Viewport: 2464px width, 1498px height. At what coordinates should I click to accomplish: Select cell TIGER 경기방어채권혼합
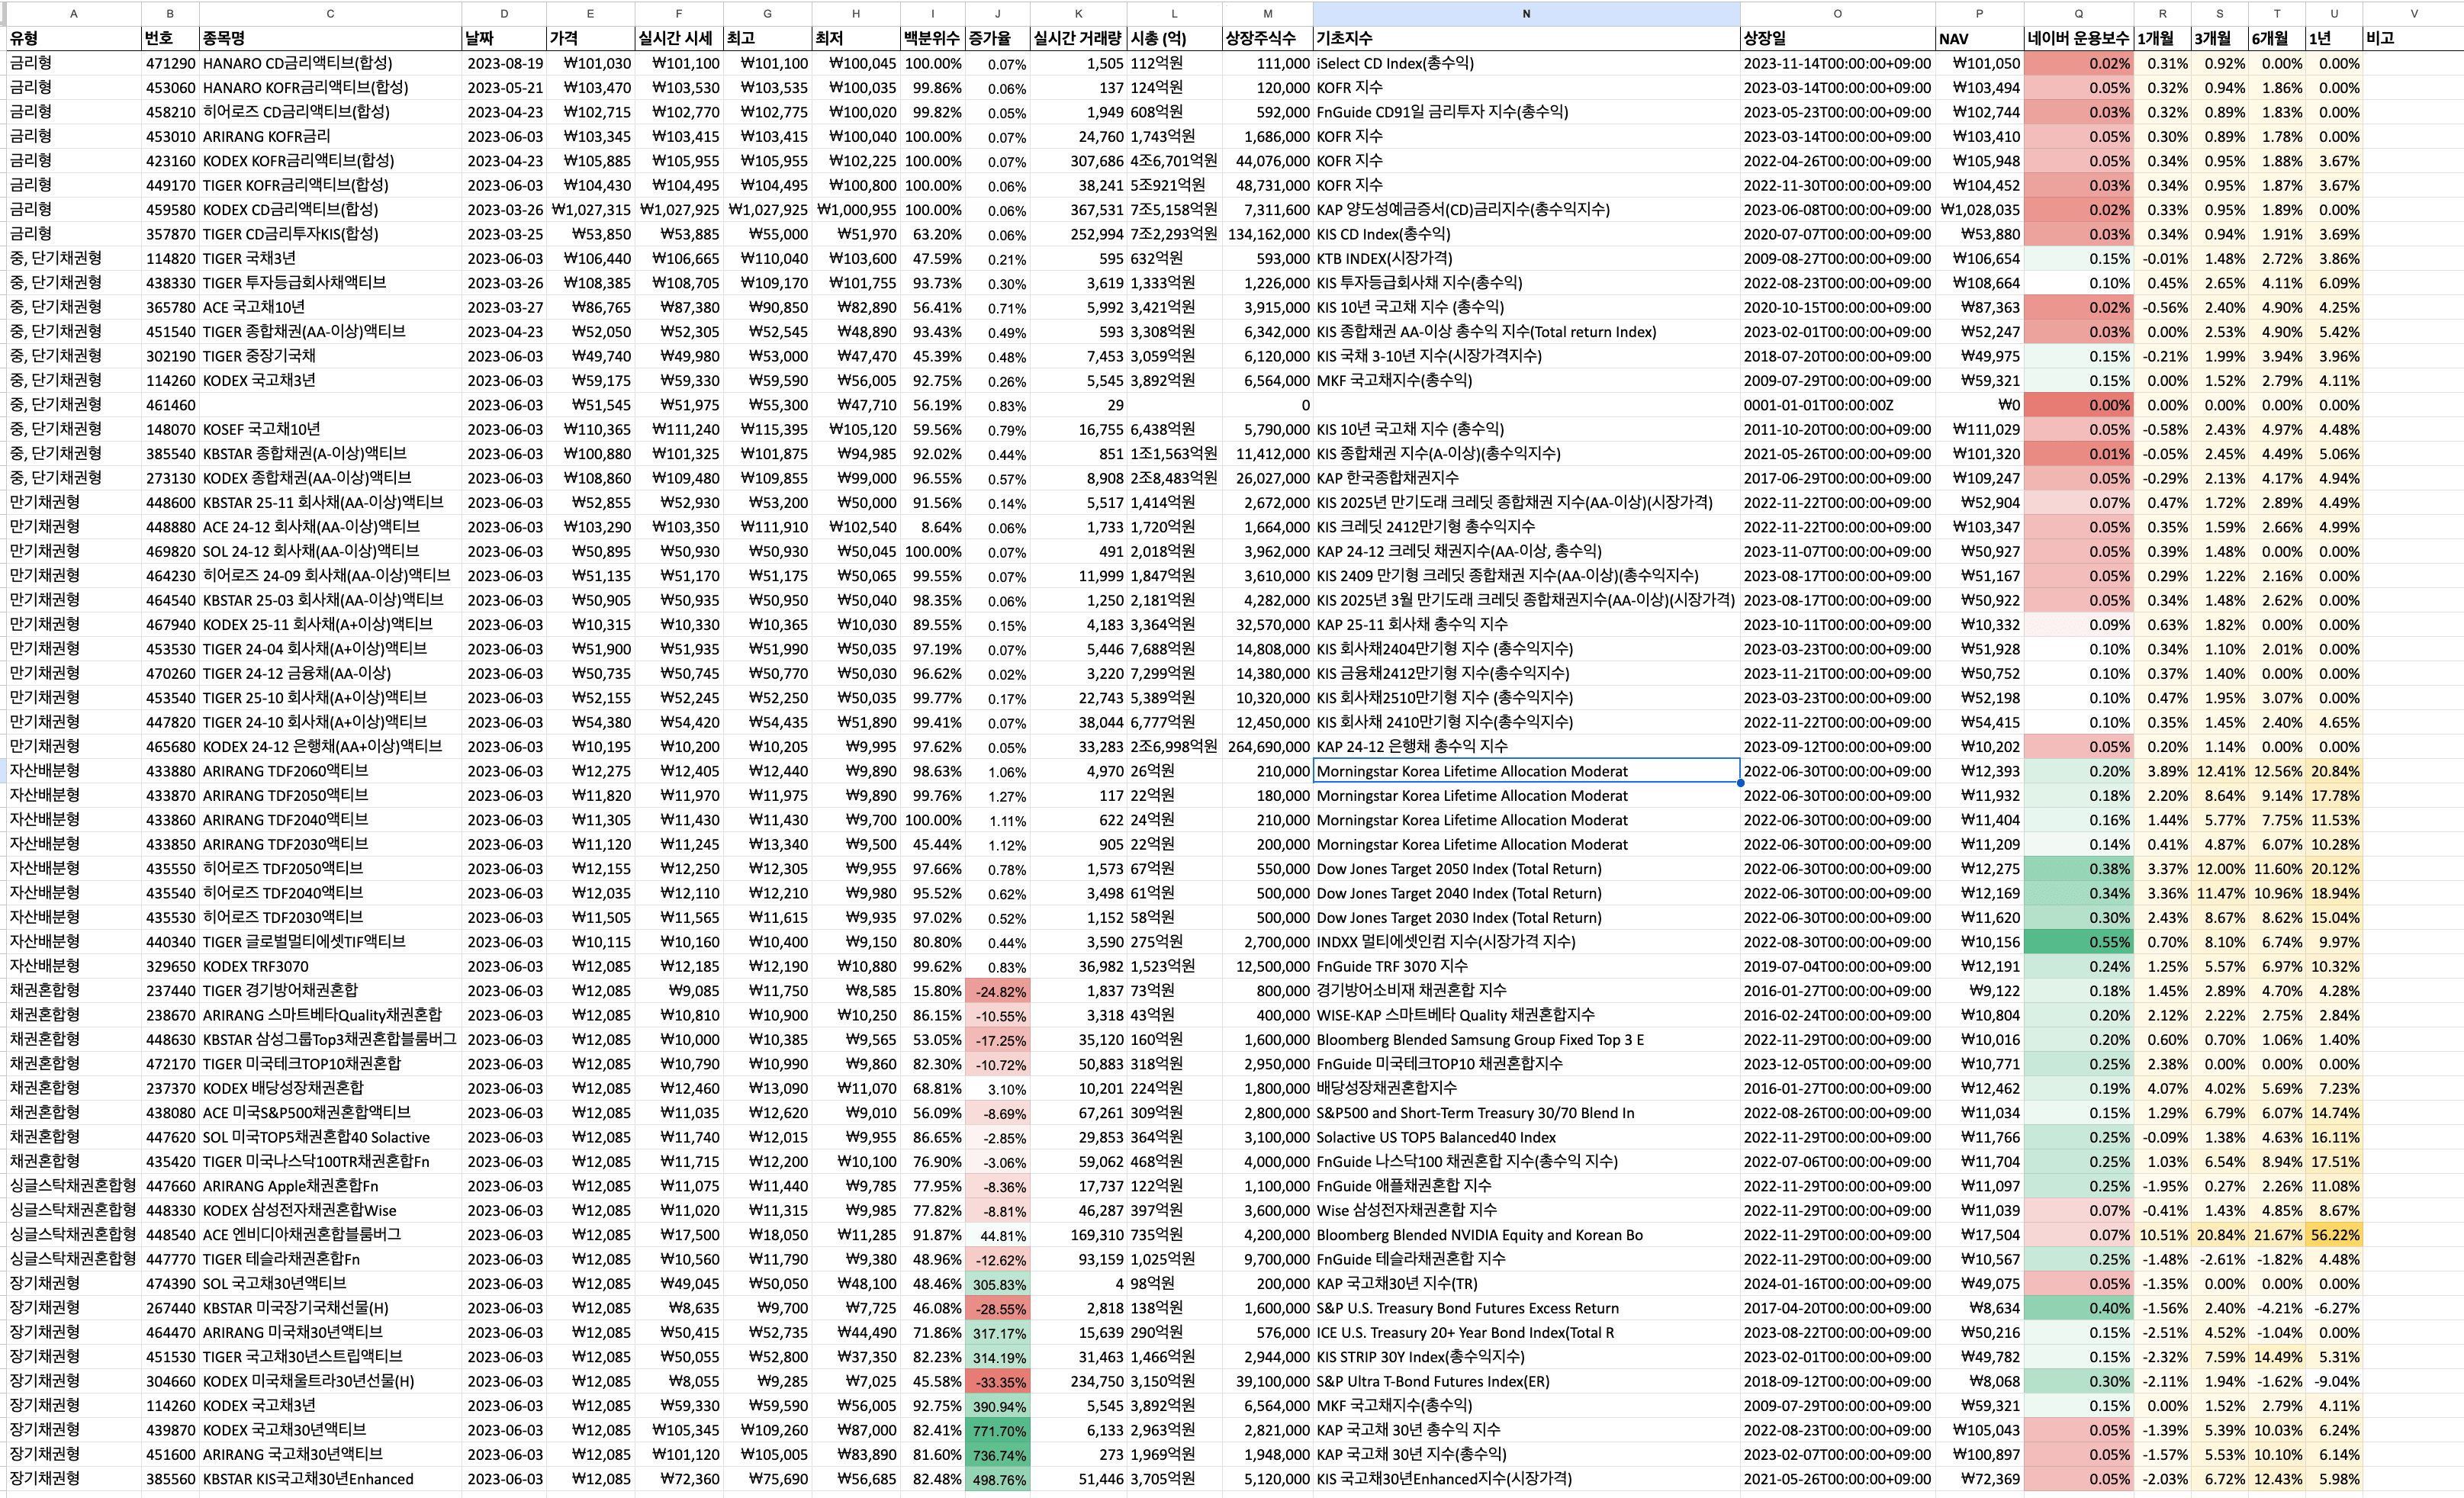[330, 991]
